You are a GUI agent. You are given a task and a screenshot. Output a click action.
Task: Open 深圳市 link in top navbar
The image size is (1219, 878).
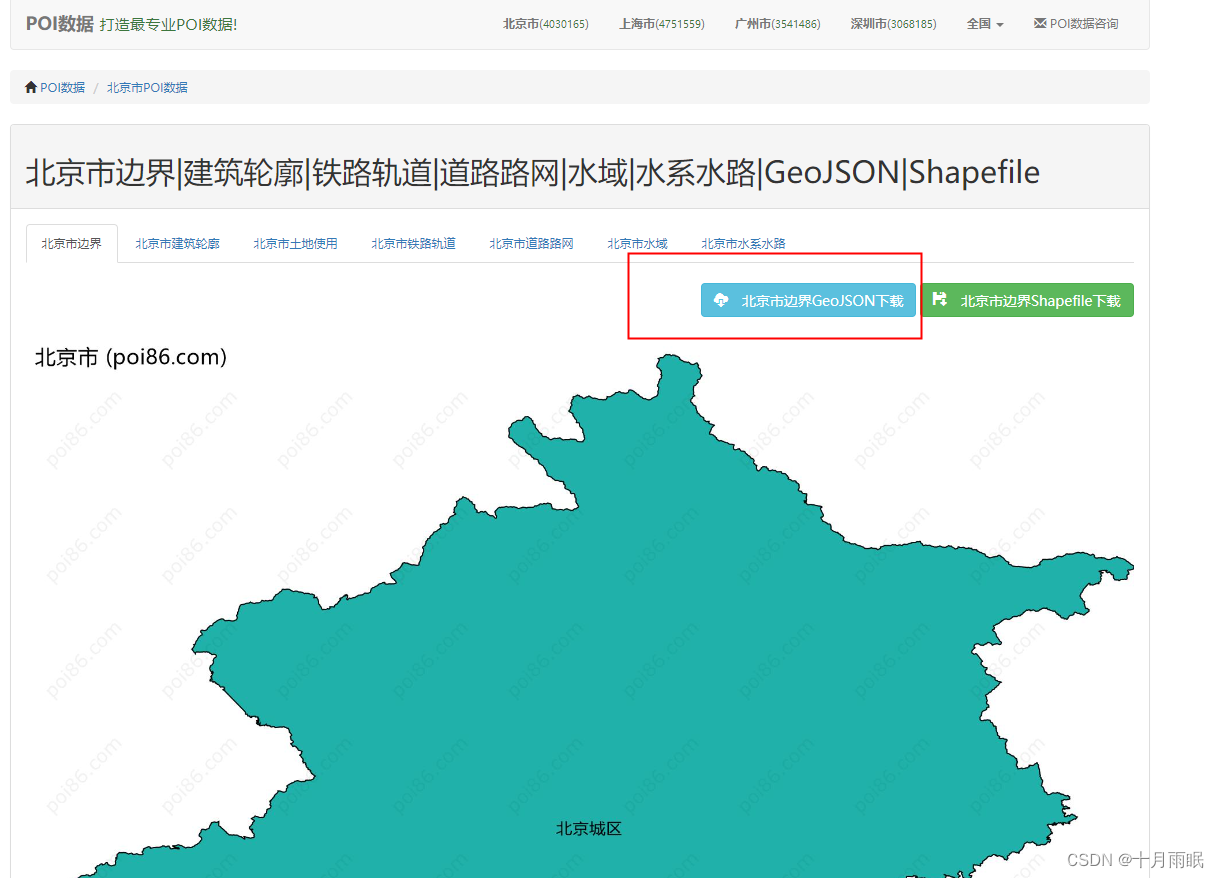tap(893, 24)
